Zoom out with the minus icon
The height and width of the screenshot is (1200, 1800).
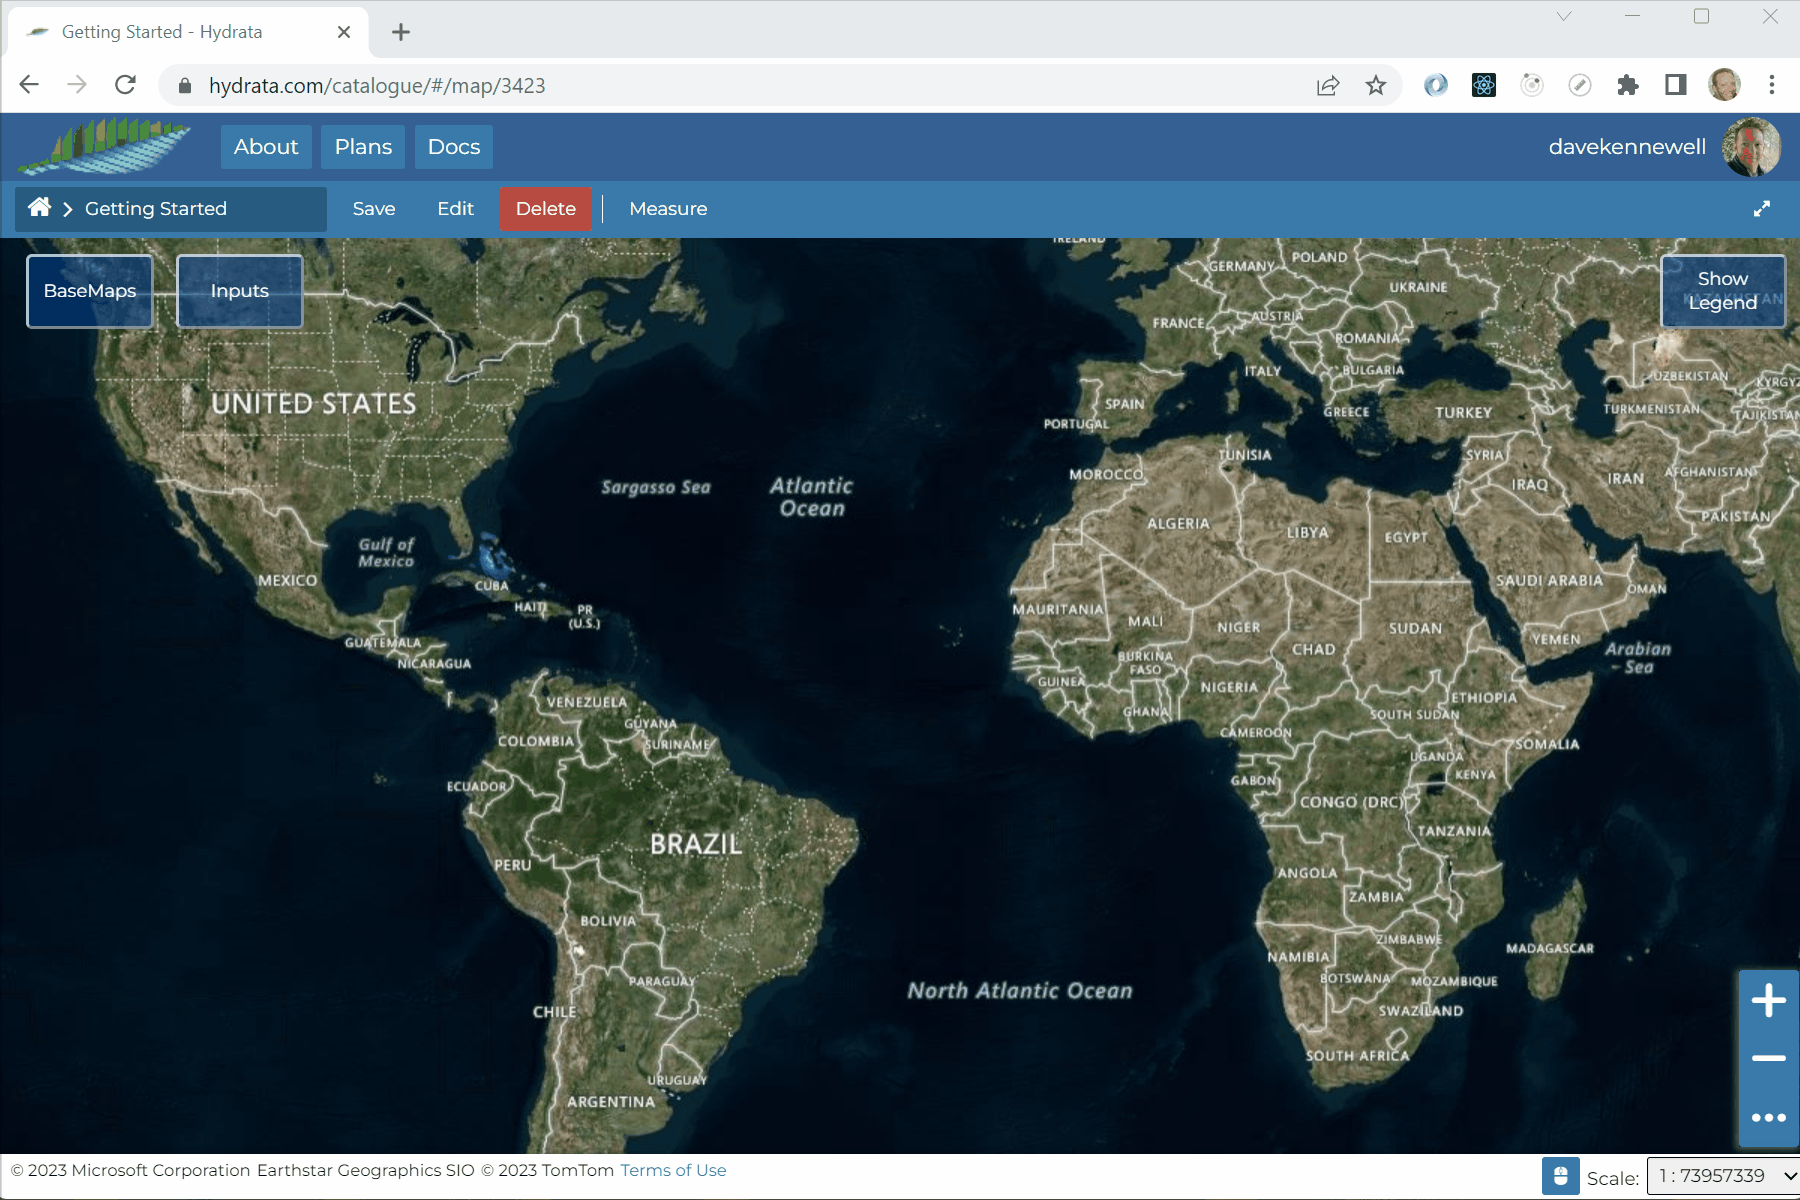point(1768,1058)
